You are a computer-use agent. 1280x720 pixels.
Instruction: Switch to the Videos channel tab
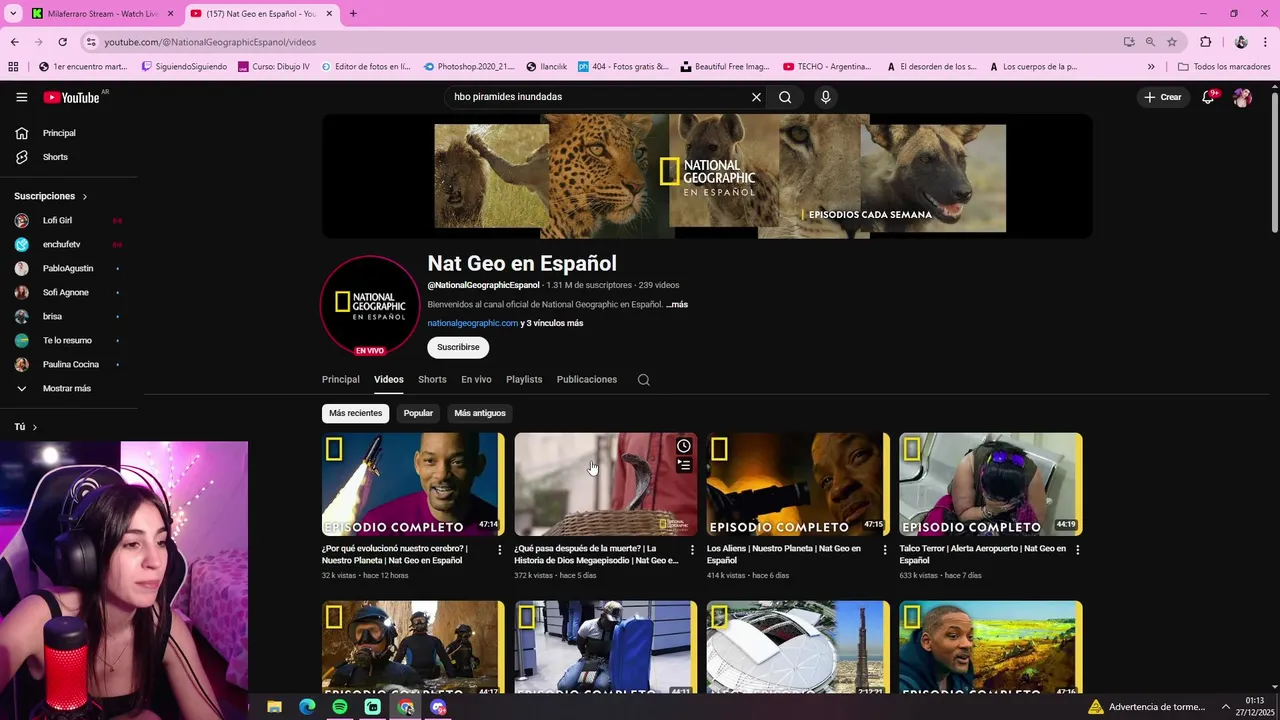(x=389, y=380)
